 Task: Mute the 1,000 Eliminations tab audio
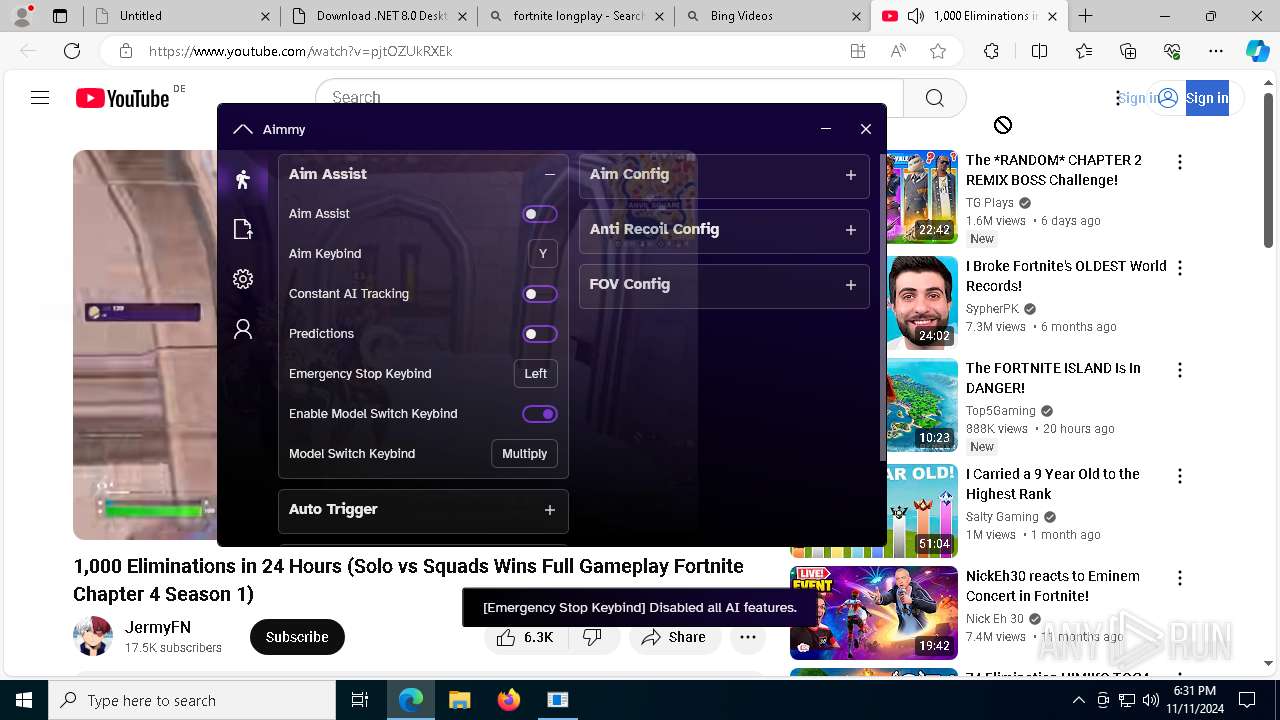pyautogui.click(x=915, y=16)
